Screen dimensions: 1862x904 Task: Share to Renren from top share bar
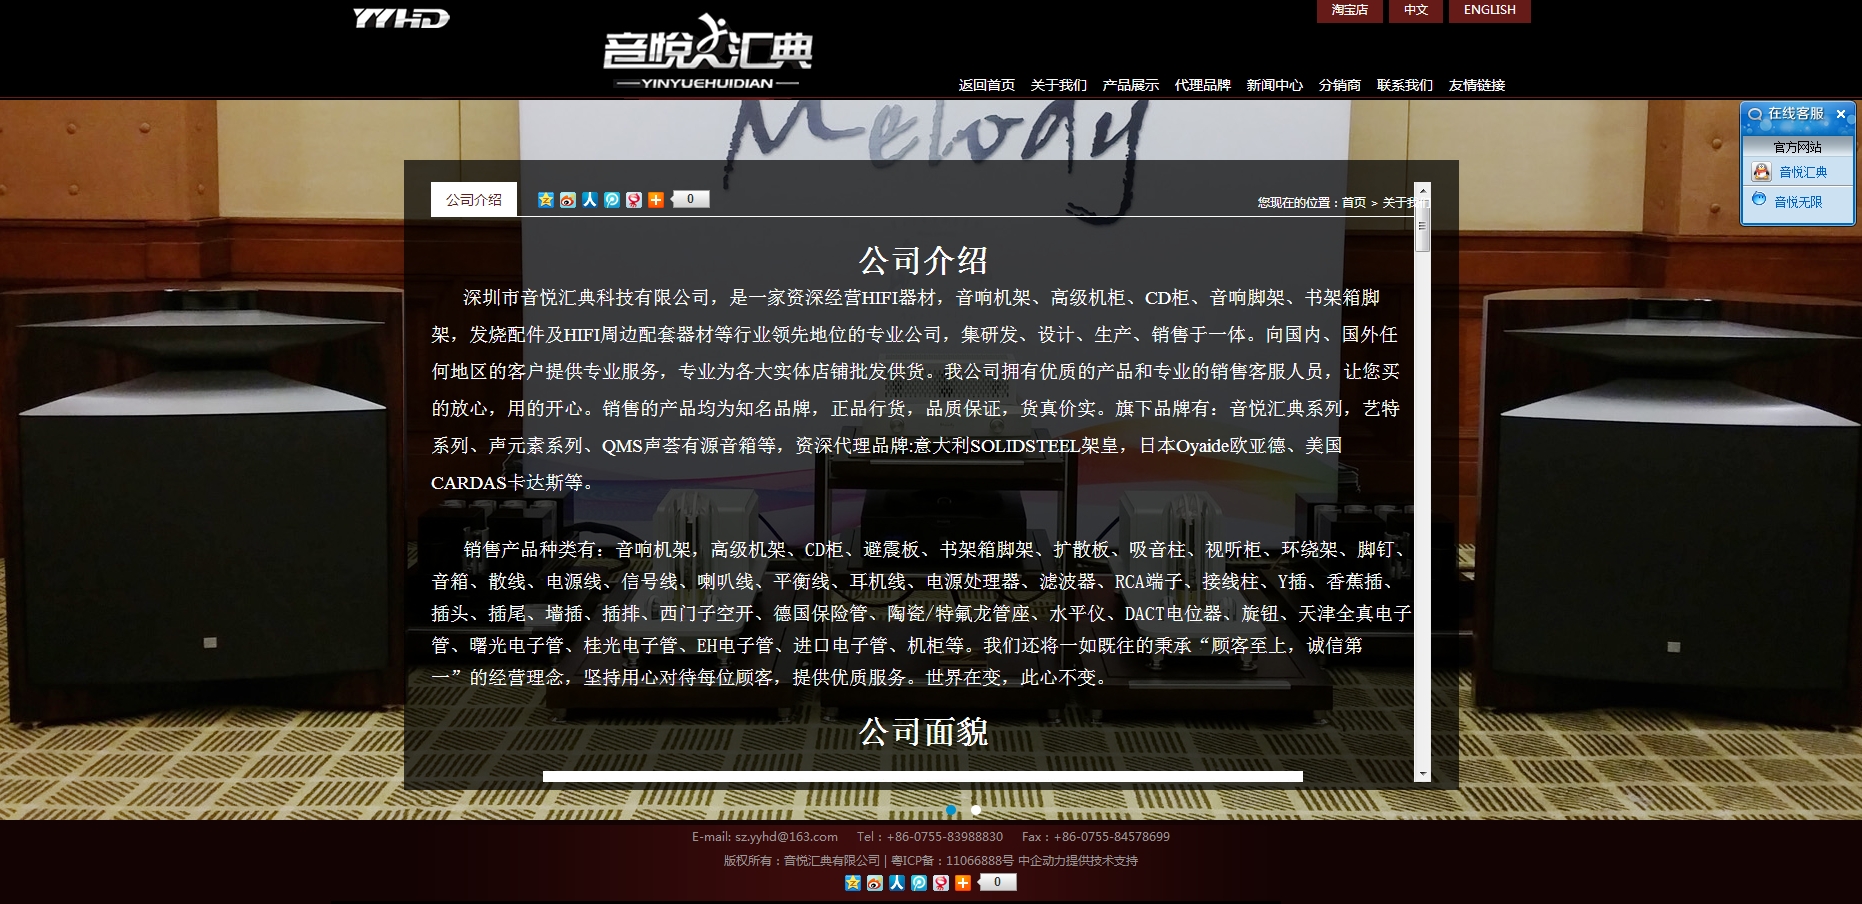tap(590, 200)
